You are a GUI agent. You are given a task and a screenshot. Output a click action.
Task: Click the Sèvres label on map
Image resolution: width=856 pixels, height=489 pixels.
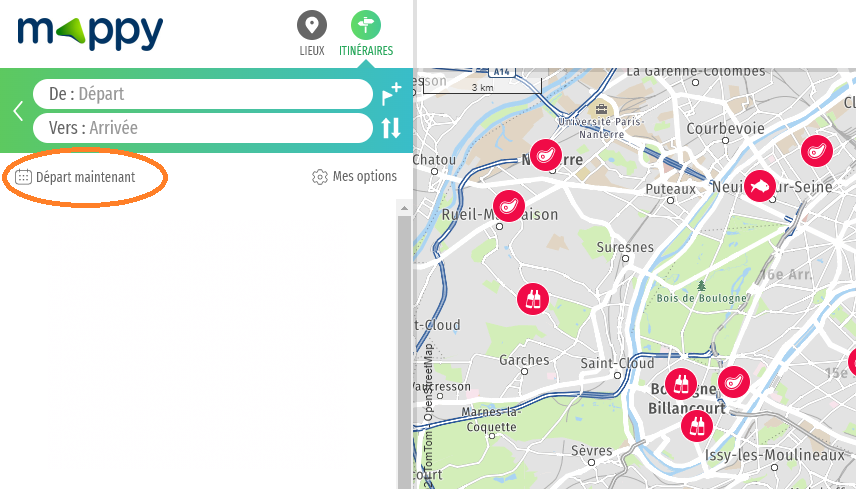coord(591,451)
